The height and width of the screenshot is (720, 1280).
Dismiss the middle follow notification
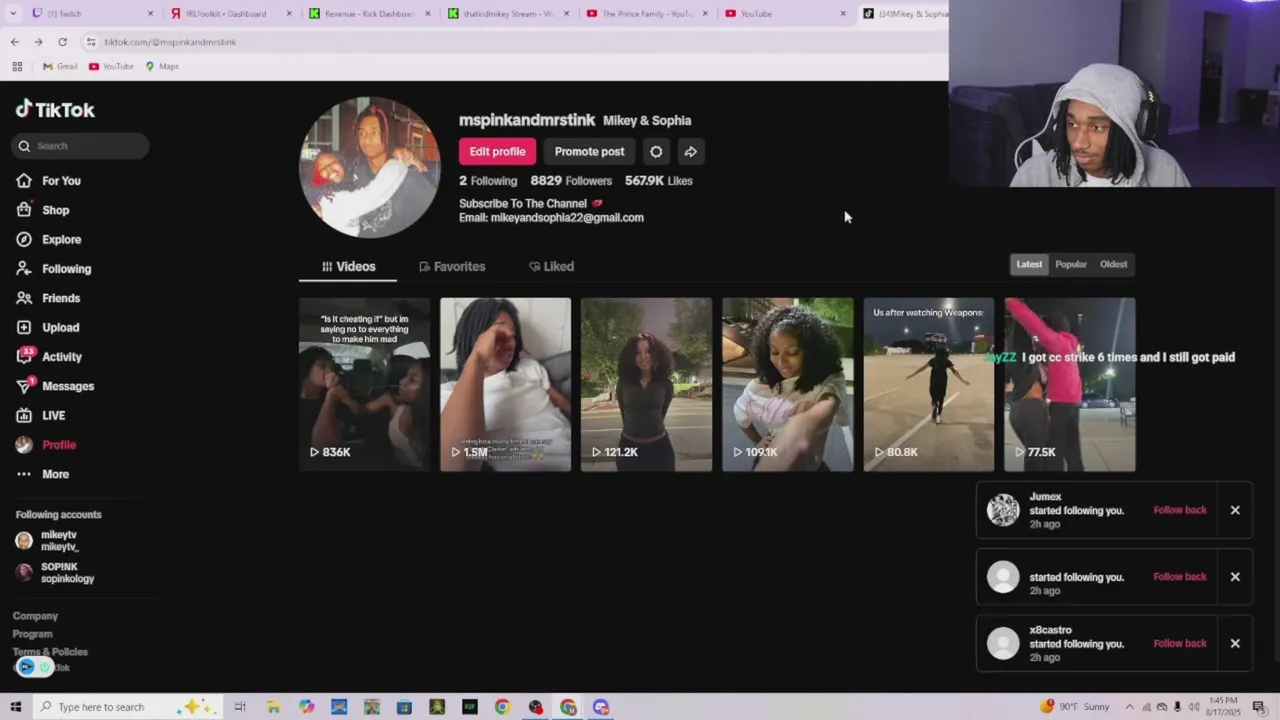pyautogui.click(x=1235, y=577)
